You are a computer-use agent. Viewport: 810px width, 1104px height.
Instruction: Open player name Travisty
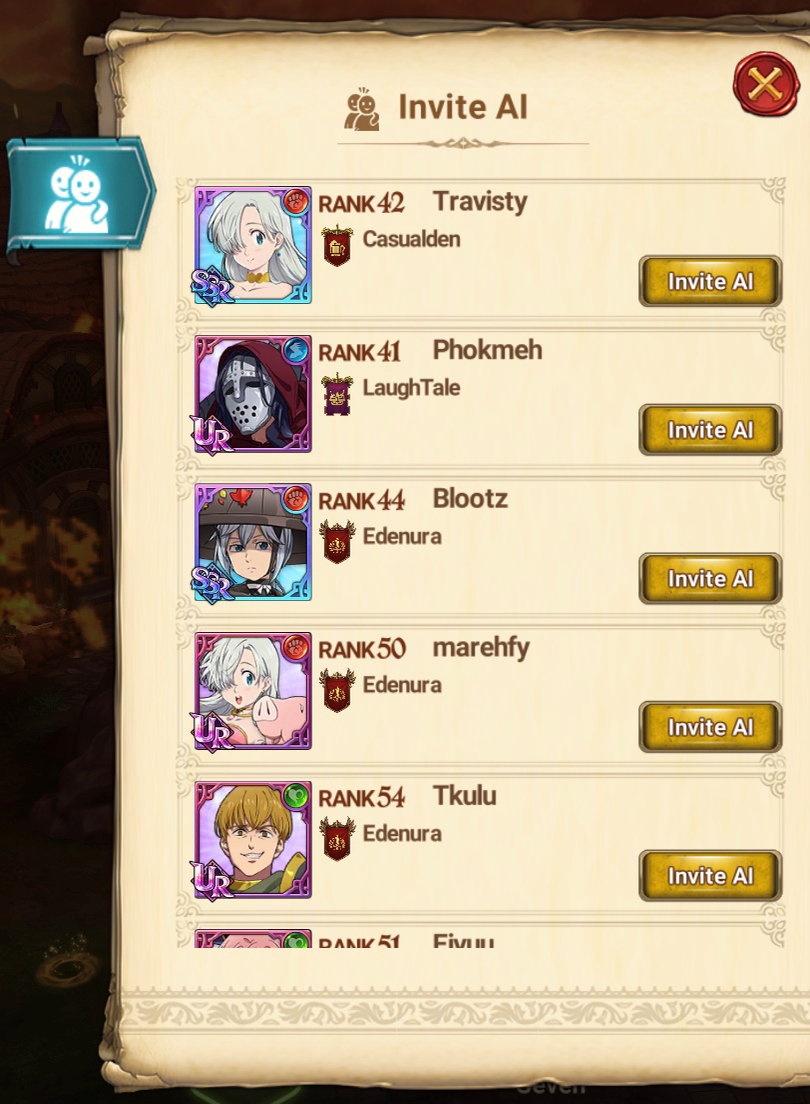(480, 202)
